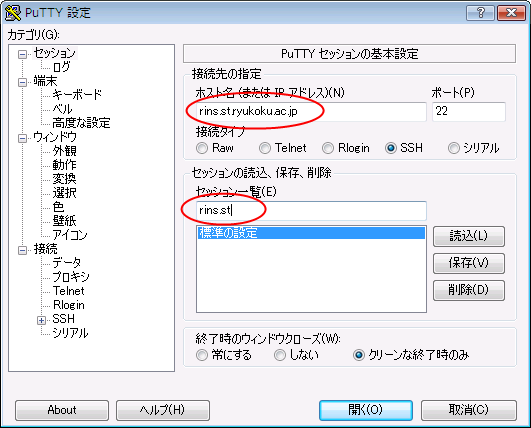This screenshot has height=428, width=531.
Task: Open the キーボード settings category
Action: [77, 94]
